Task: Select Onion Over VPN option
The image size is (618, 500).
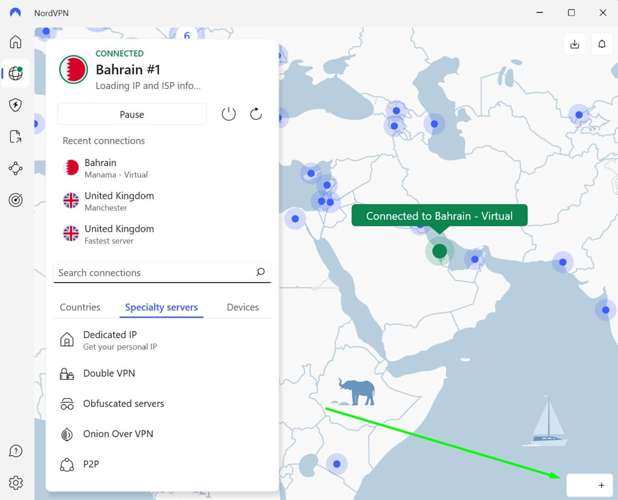Action: 118,434
